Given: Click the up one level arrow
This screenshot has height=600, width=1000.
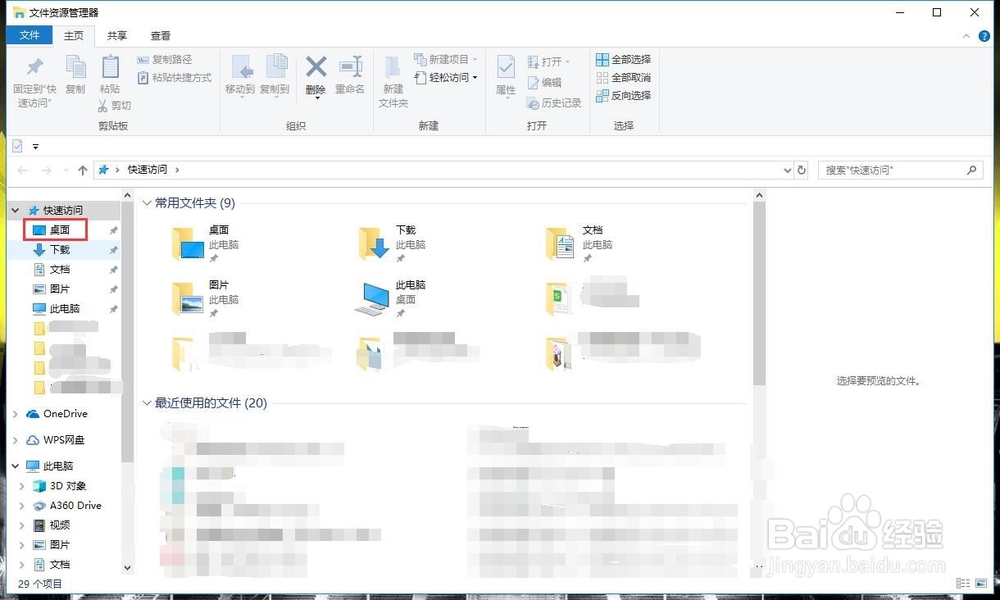Looking at the screenshot, I should (x=82, y=170).
